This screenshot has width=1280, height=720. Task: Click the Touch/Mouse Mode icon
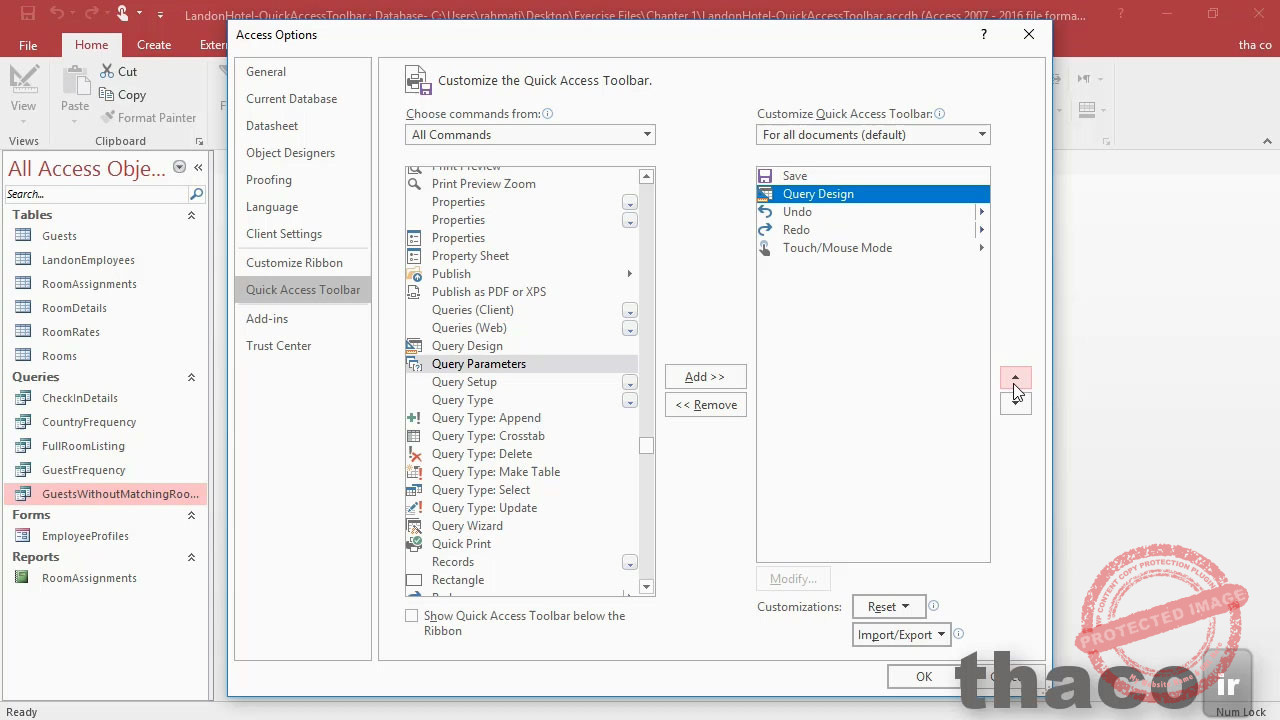coord(766,248)
